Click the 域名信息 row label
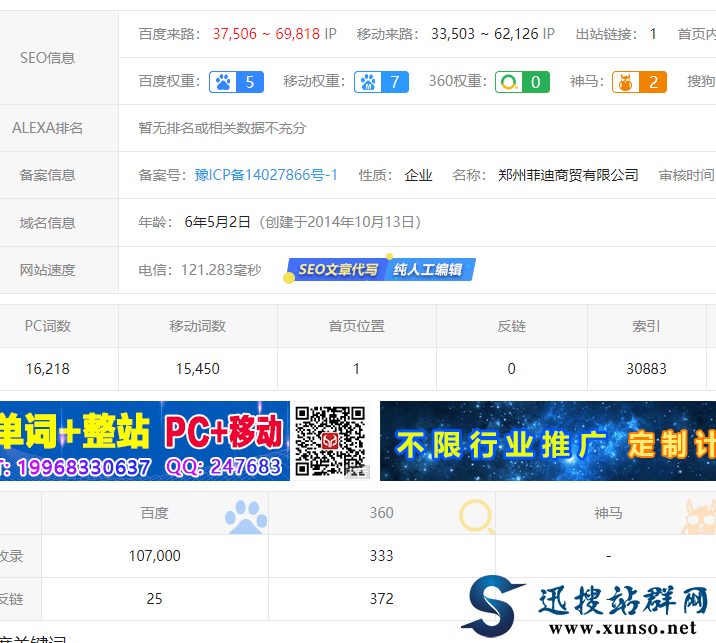 (x=47, y=223)
